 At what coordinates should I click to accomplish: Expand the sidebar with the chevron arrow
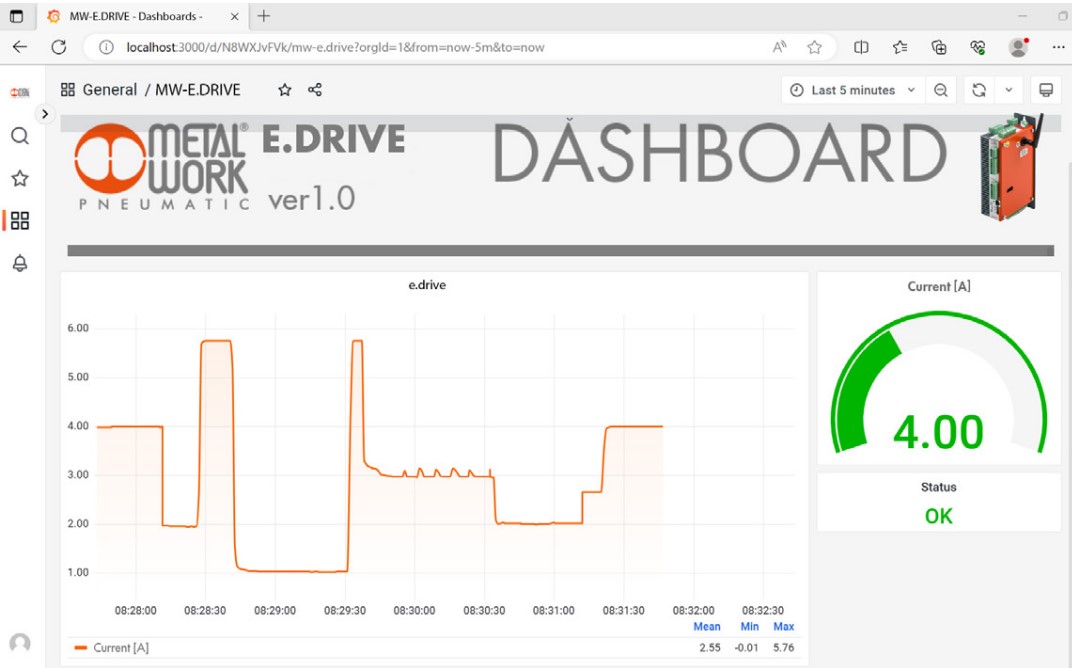point(44,114)
